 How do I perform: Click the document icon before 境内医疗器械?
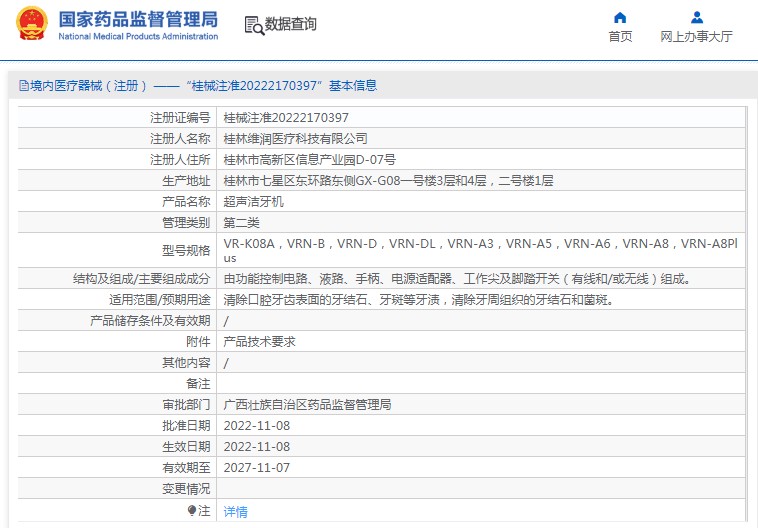click(24, 86)
